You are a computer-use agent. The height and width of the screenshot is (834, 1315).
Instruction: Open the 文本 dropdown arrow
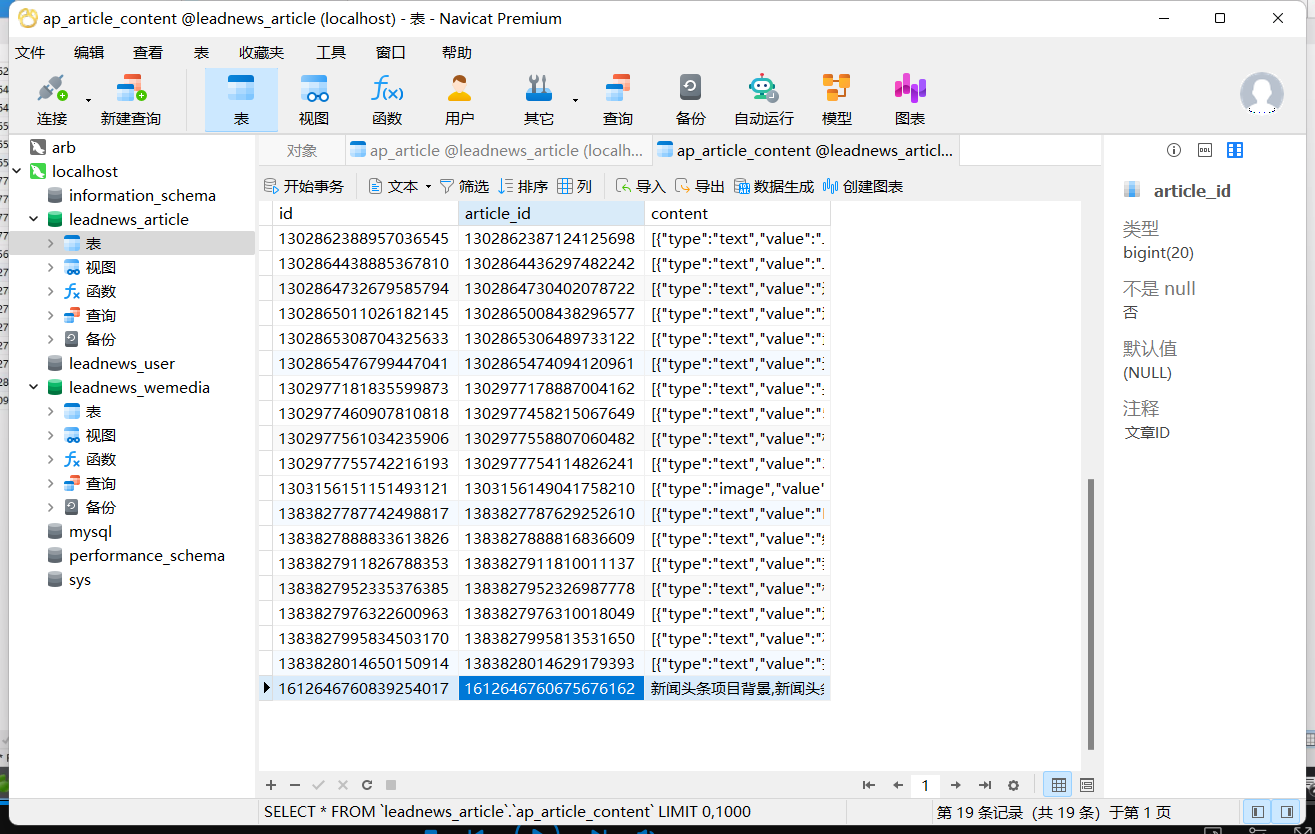pyautogui.click(x=428, y=187)
